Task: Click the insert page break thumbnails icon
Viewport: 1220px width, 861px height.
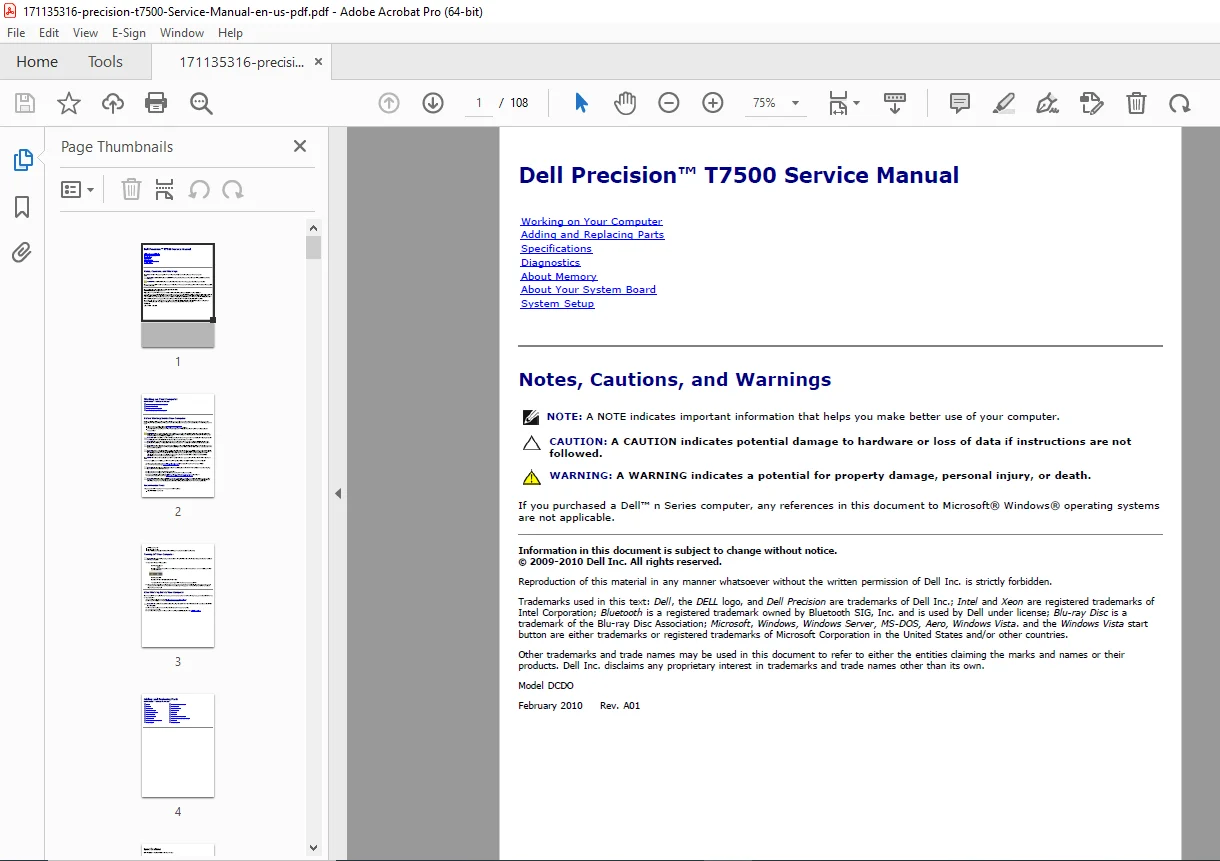Action: pyautogui.click(x=165, y=189)
